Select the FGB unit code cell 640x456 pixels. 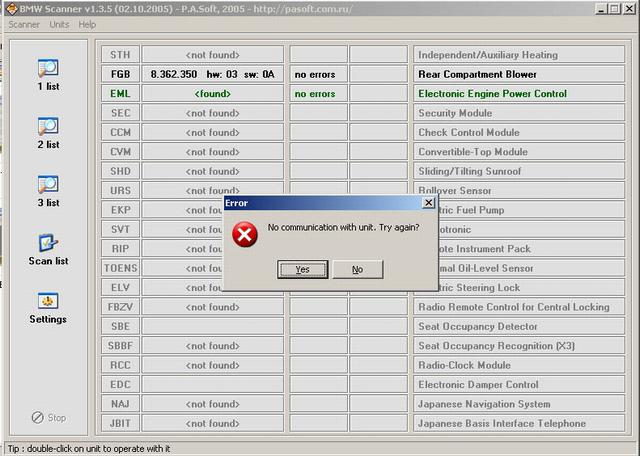point(119,74)
